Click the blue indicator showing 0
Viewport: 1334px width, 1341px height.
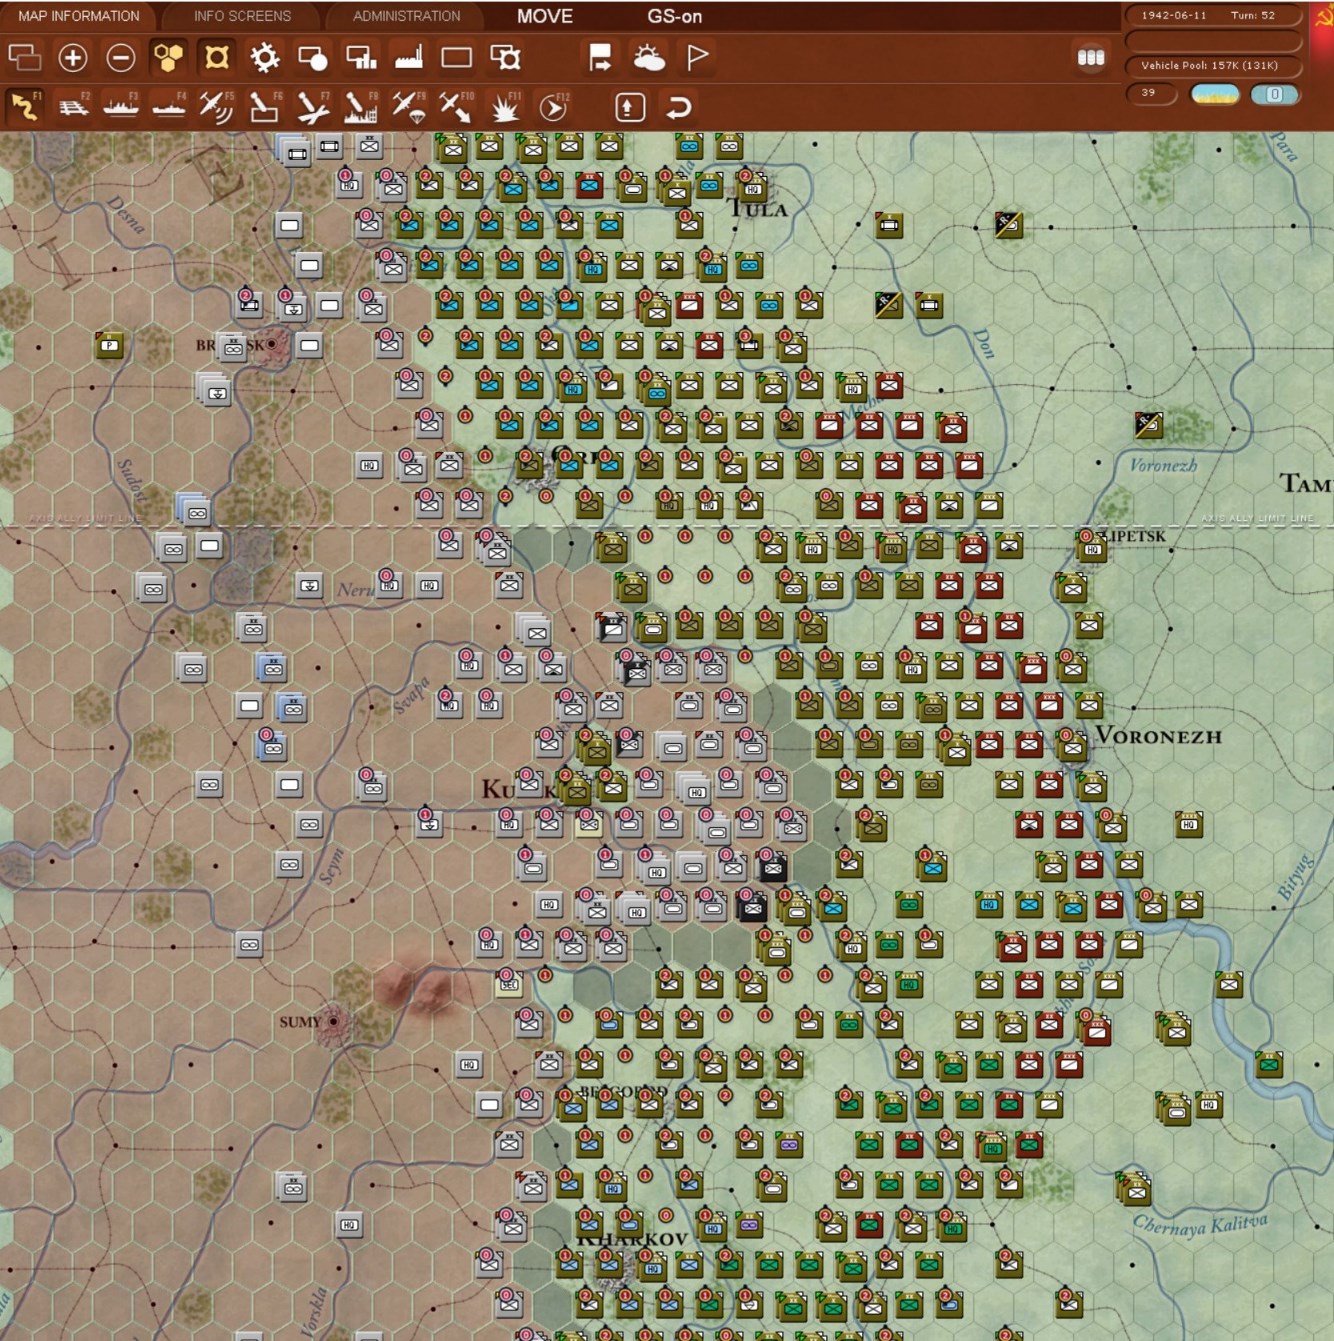tap(1275, 94)
